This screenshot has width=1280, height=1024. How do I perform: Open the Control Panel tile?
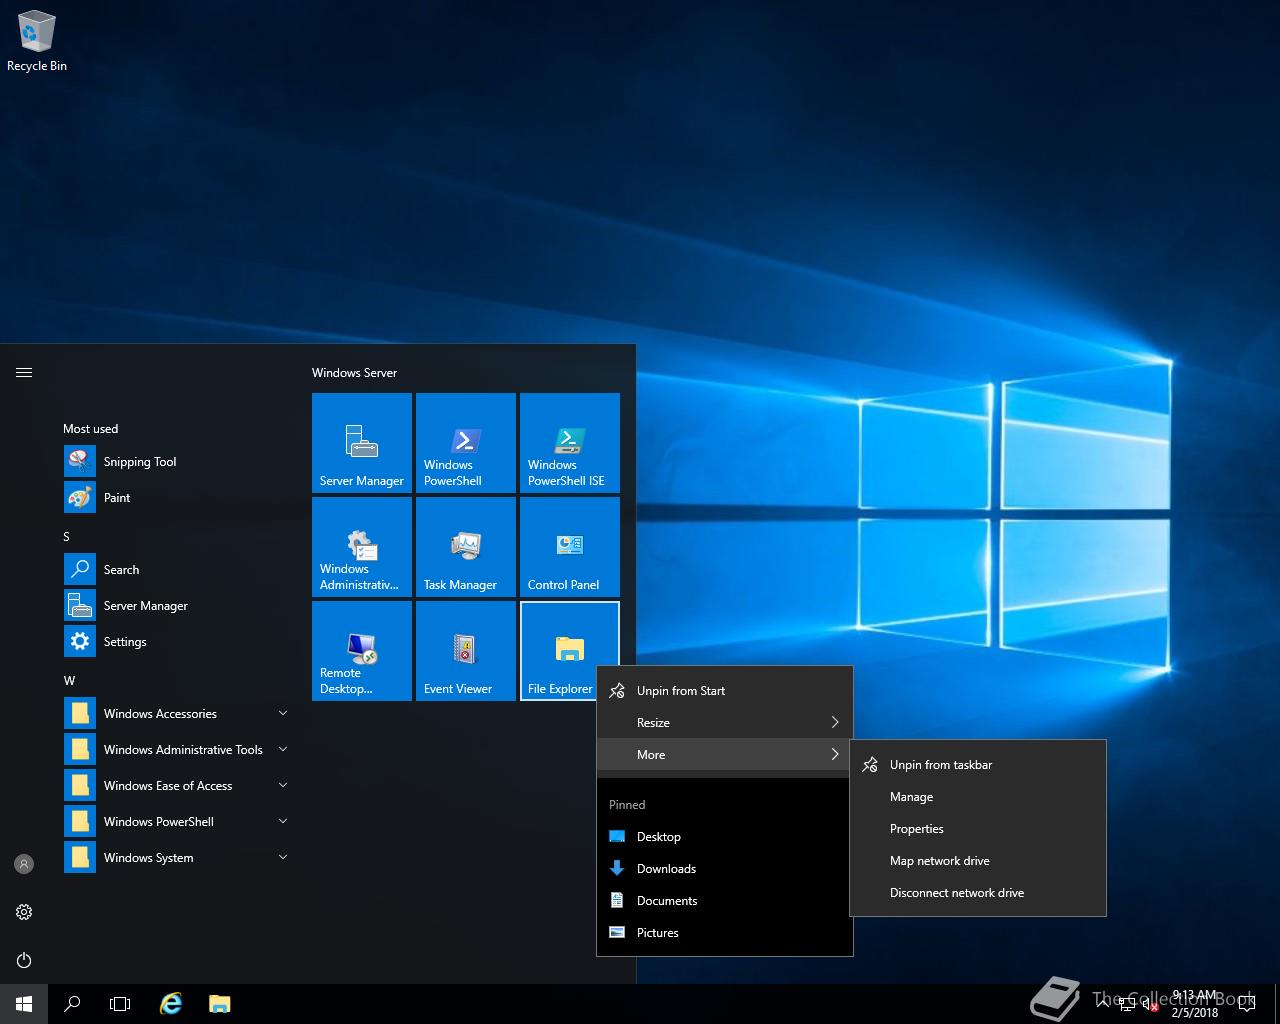point(570,547)
